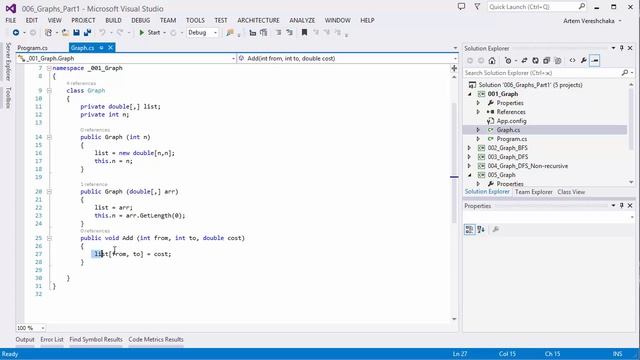Click the Feedback icon in the title bar
Screen dimensions: 640x360
(x=461, y=7)
